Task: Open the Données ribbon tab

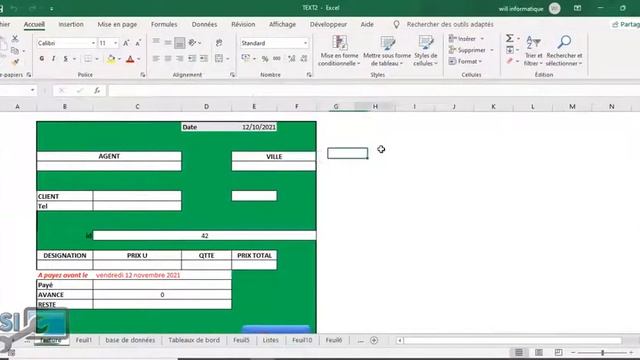Action: point(204,24)
